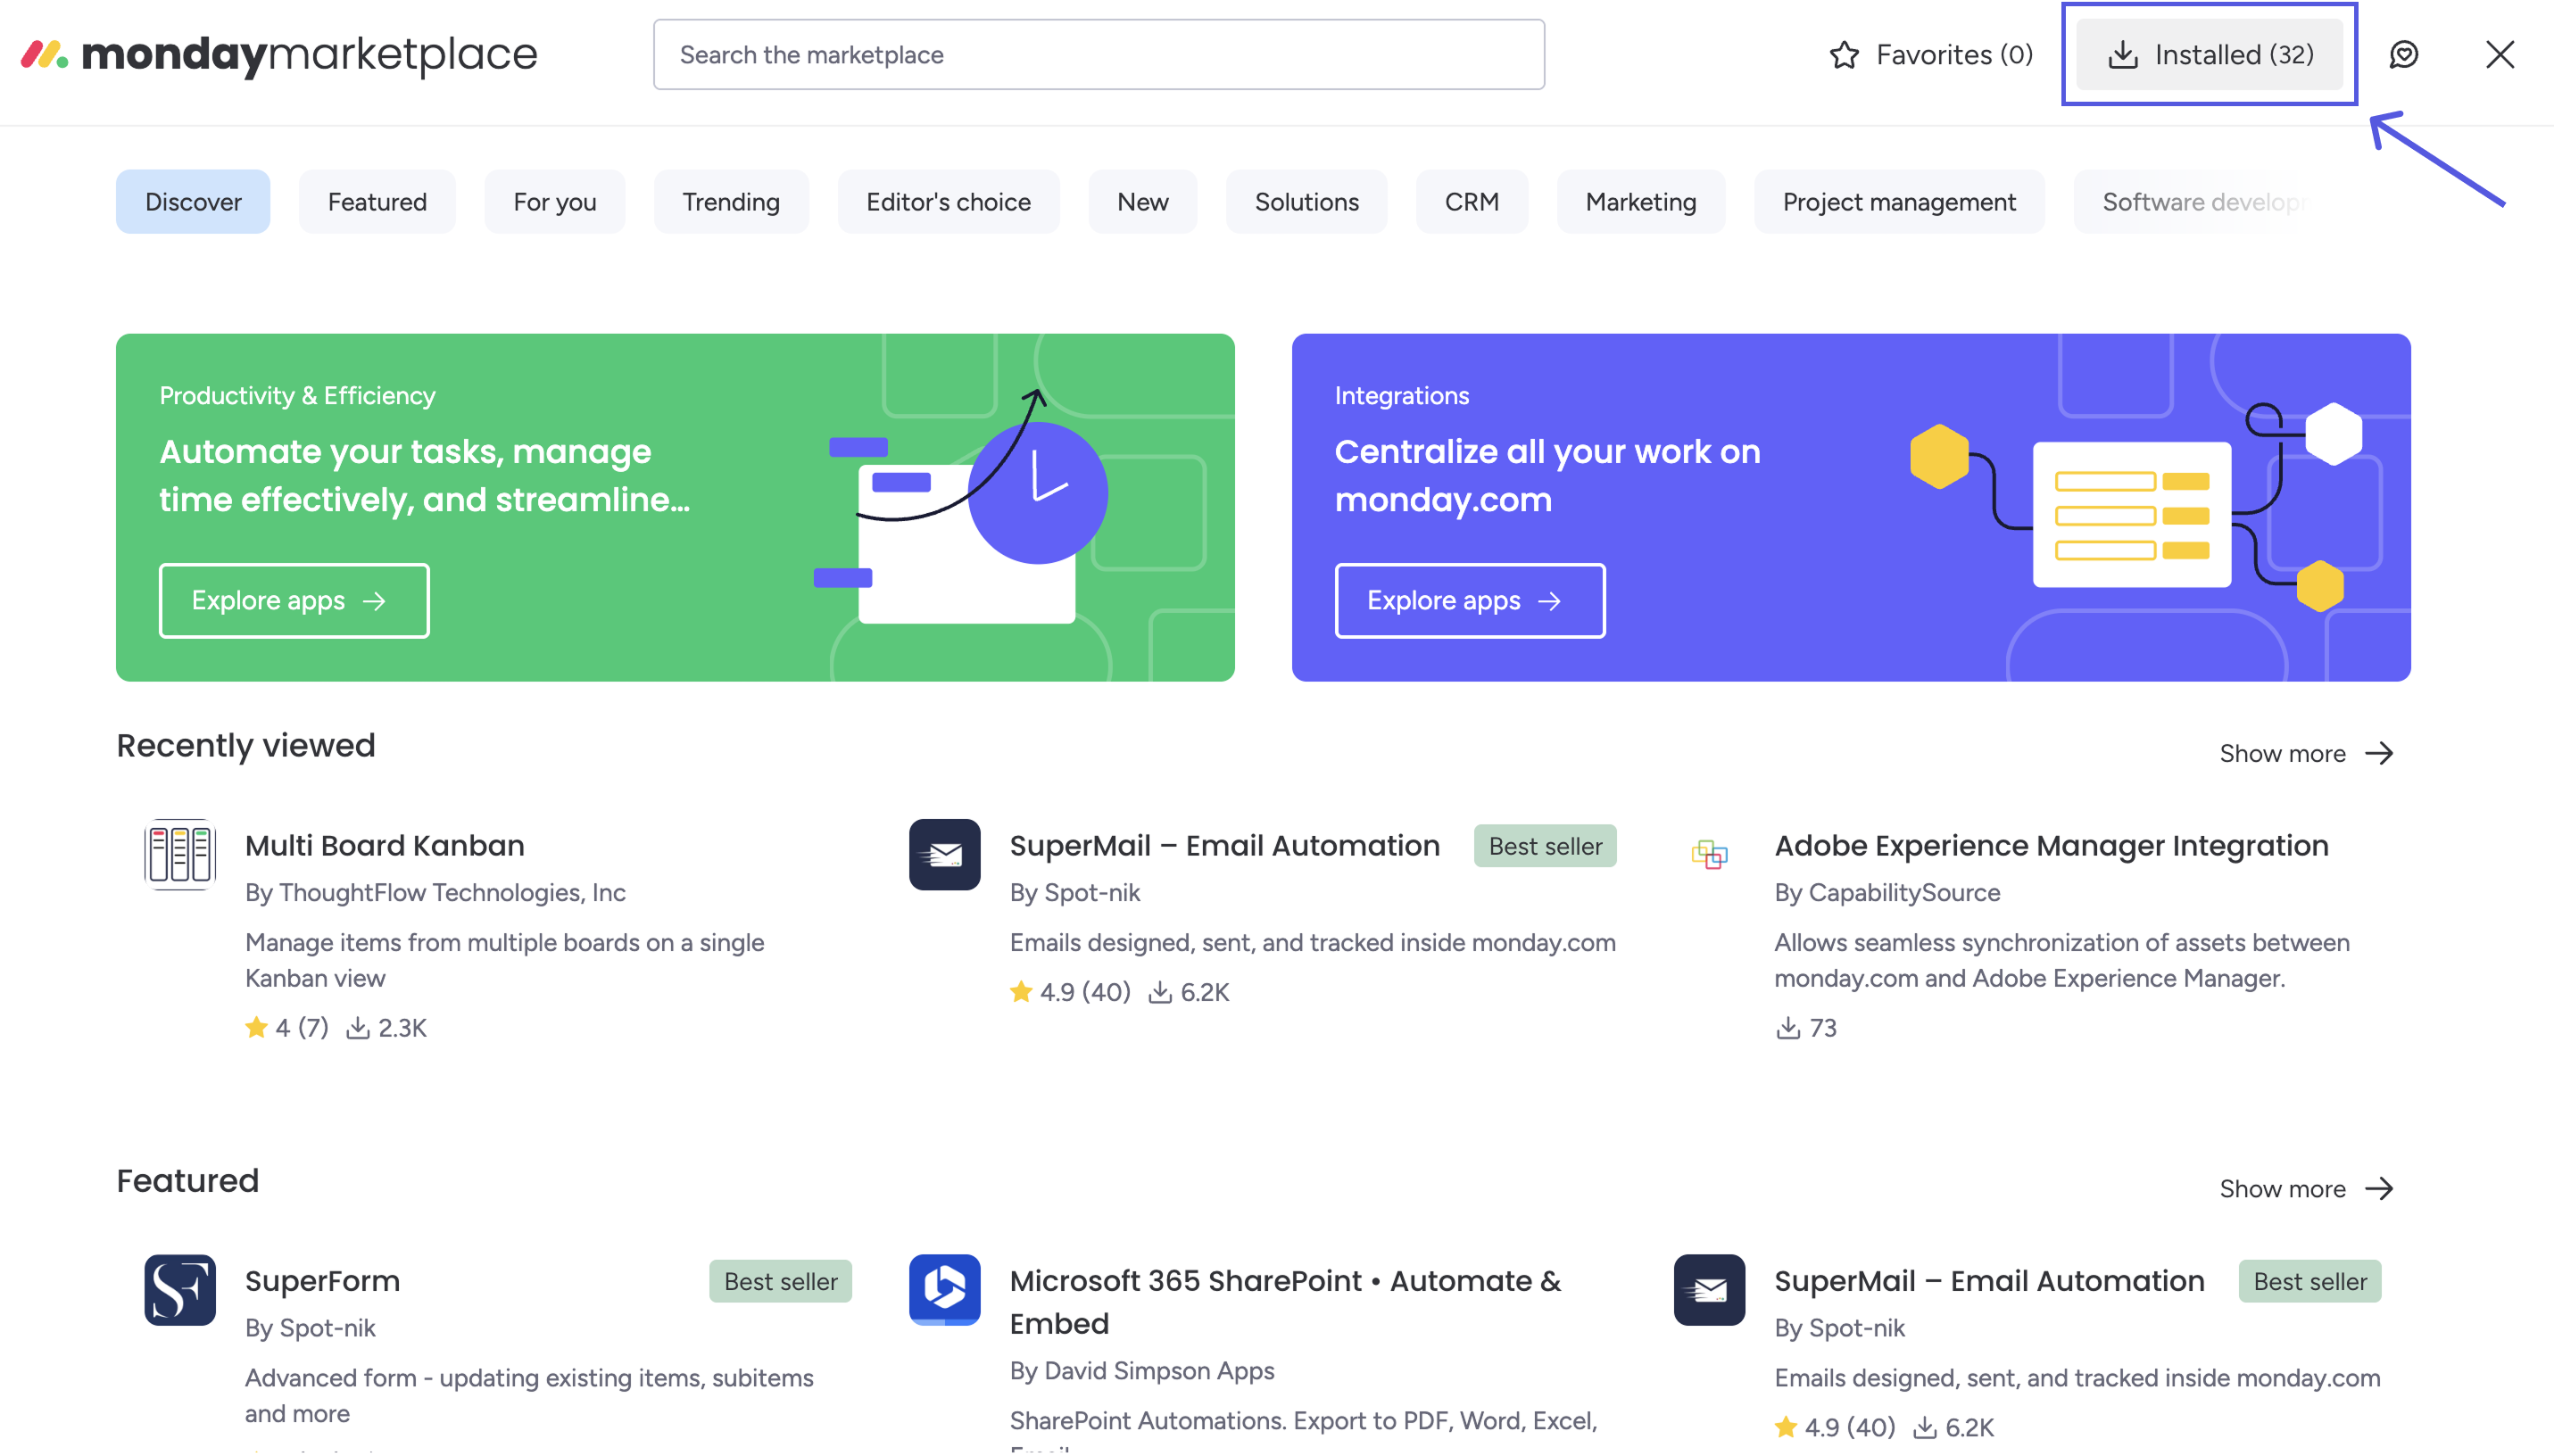
Task: Click the monday marketplace logo
Action: pos(279,54)
